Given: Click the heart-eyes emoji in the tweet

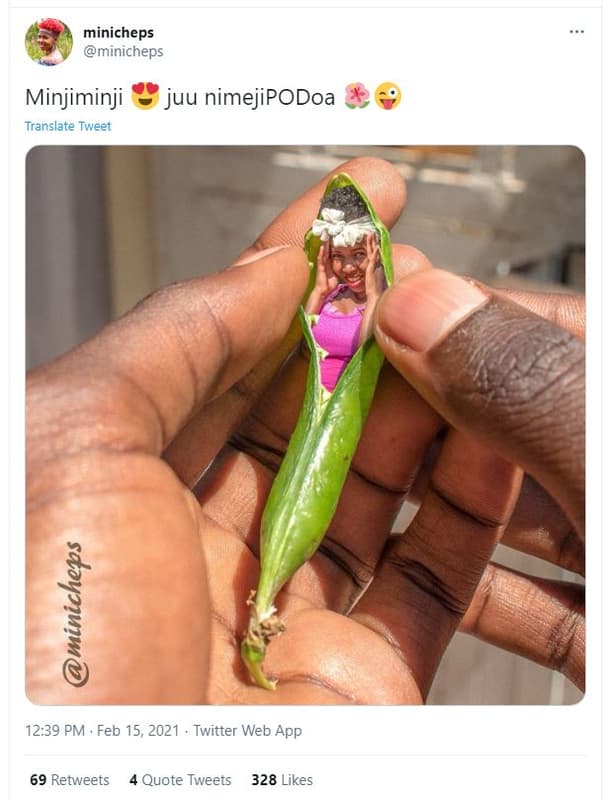Looking at the screenshot, I should click(x=145, y=97).
